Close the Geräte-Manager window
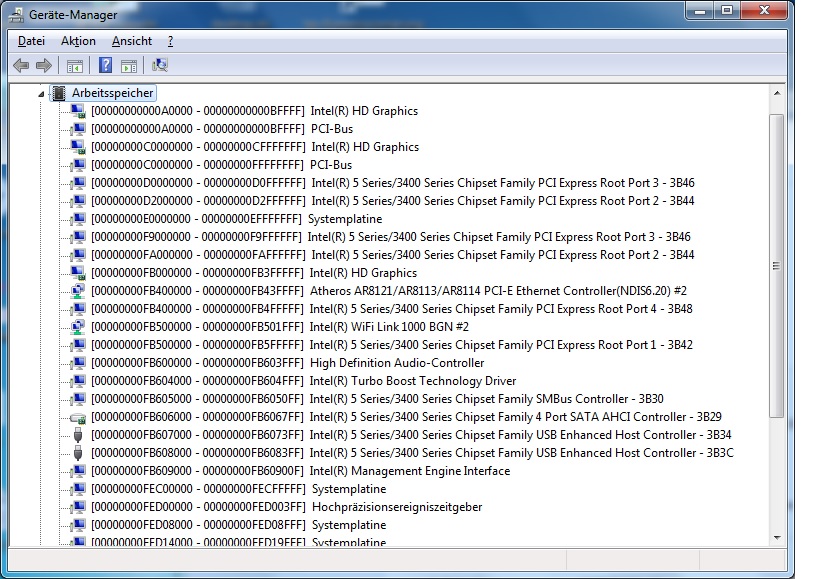 tap(764, 11)
